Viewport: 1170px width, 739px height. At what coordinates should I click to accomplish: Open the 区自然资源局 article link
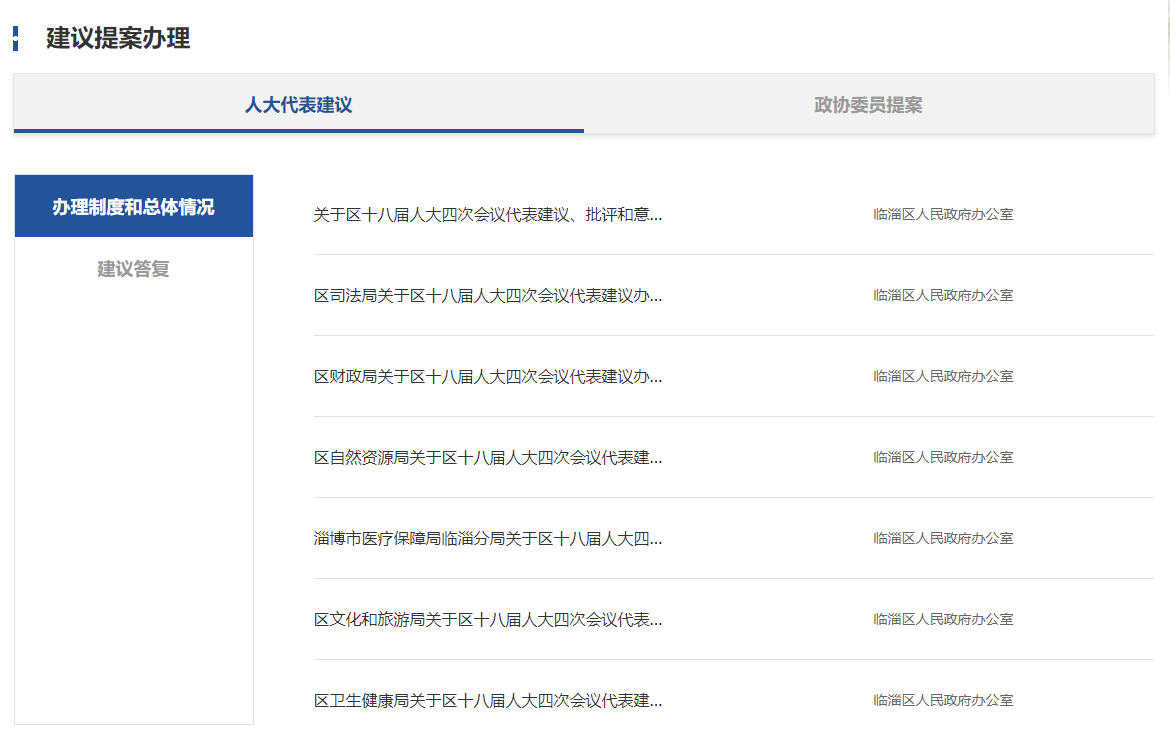(487, 457)
